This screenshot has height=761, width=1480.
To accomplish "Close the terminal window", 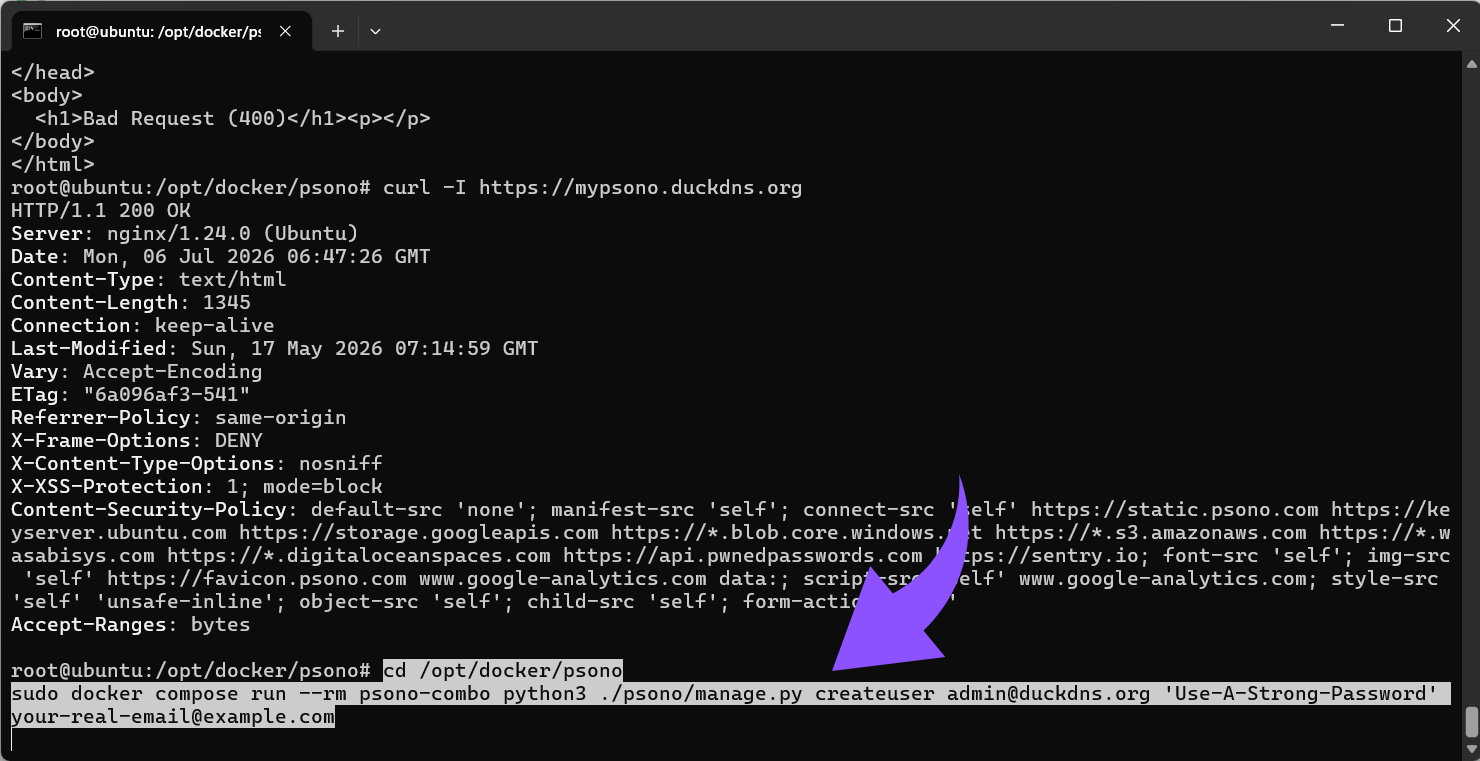I will pos(1452,26).
